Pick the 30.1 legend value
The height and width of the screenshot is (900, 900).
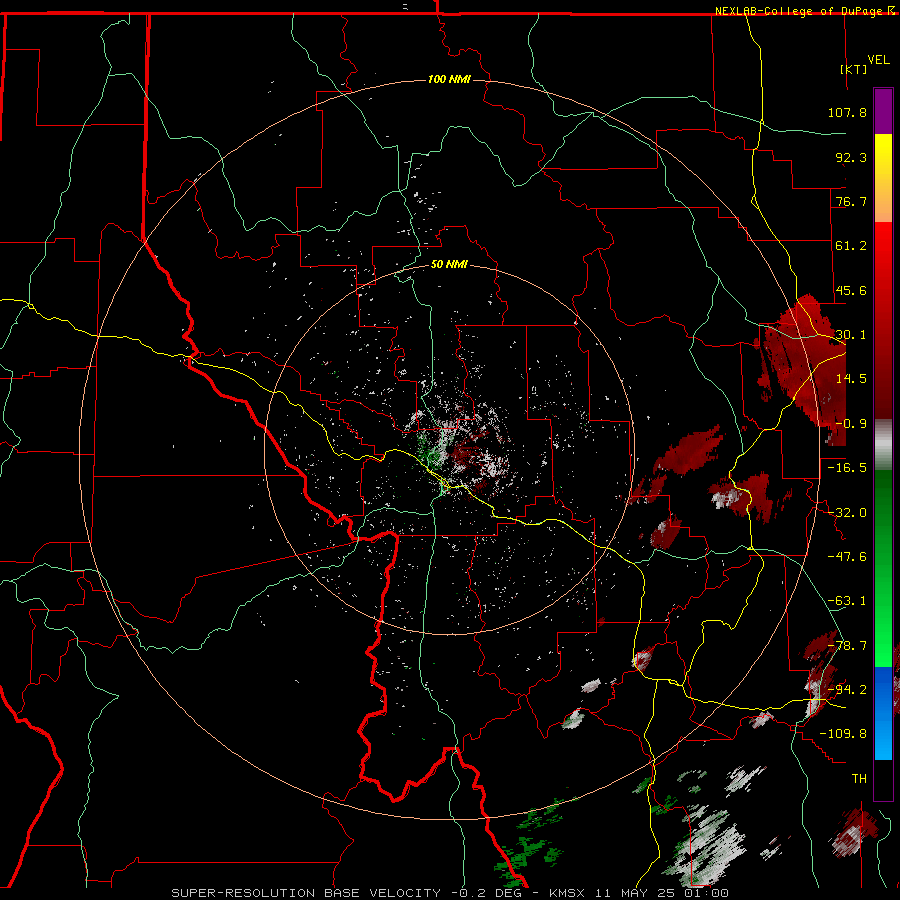[x=851, y=335]
